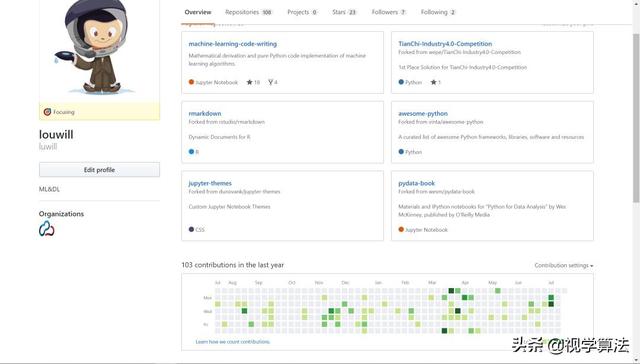Click the Organizations heading
640x364 pixels.
[61, 214]
